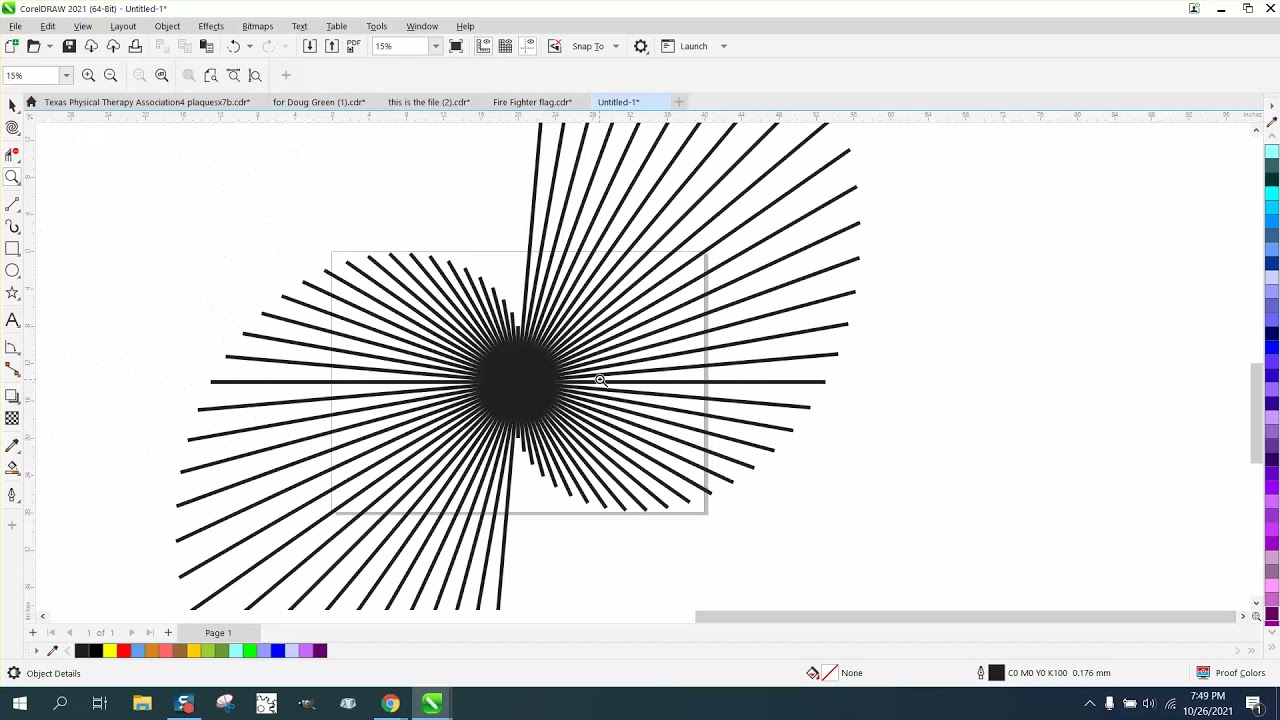The width and height of the screenshot is (1280, 720).
Task: Select the Rectangle tool
Action: pos(12,249)
